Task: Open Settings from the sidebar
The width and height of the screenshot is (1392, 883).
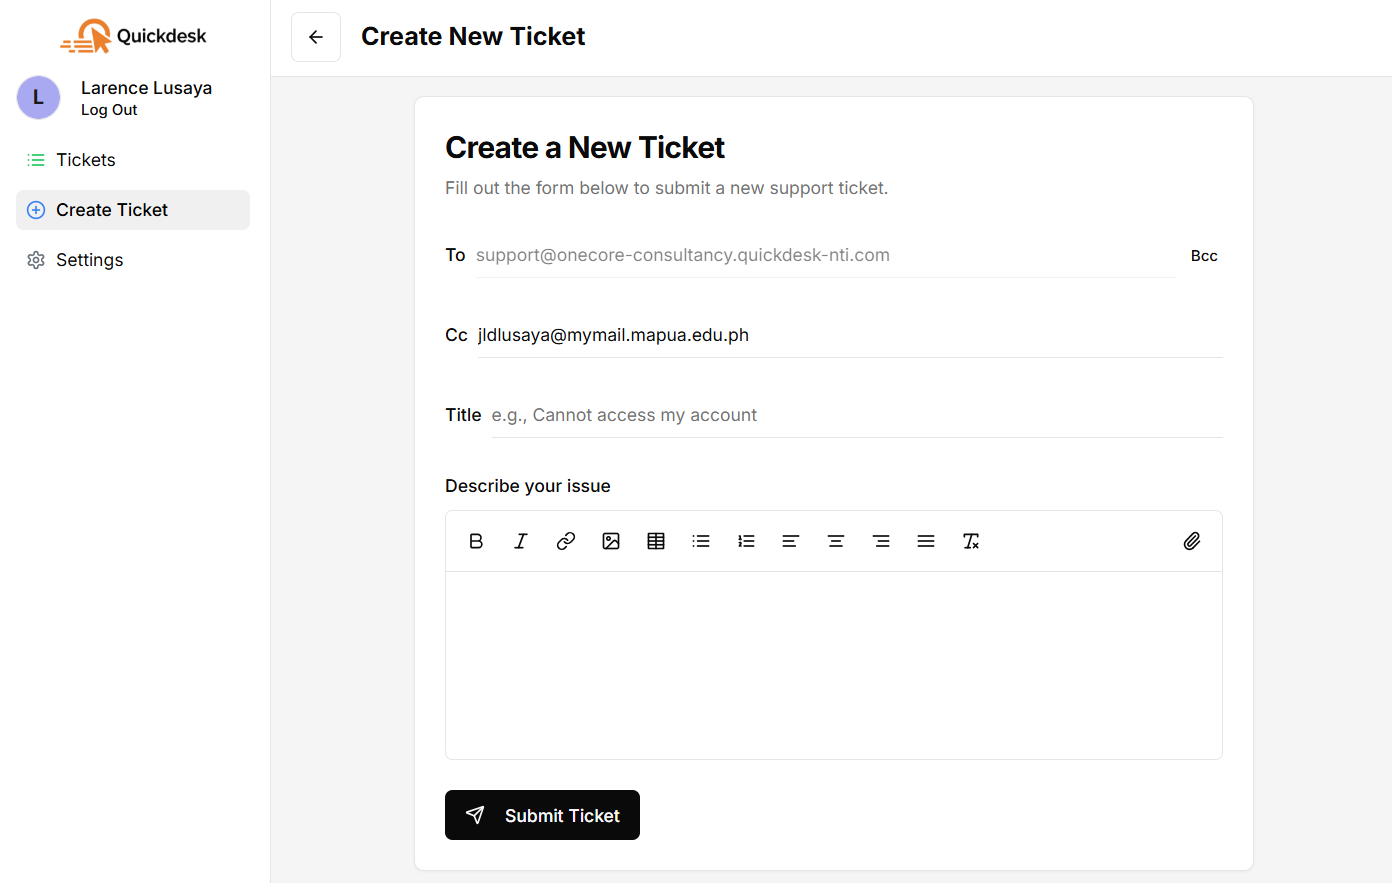Action: click(89, 259)
